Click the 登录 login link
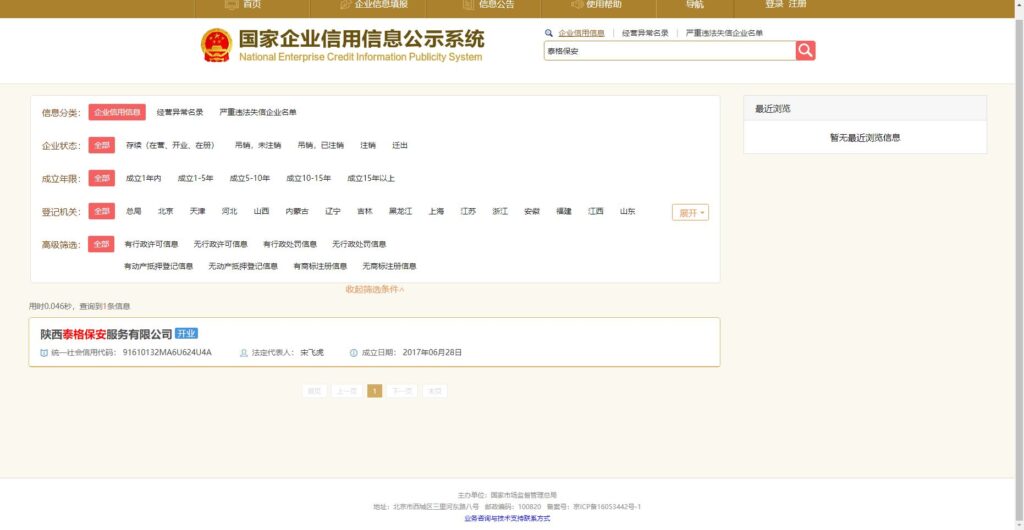Viewport: 1024px width, 530px height. click(774, 5)
